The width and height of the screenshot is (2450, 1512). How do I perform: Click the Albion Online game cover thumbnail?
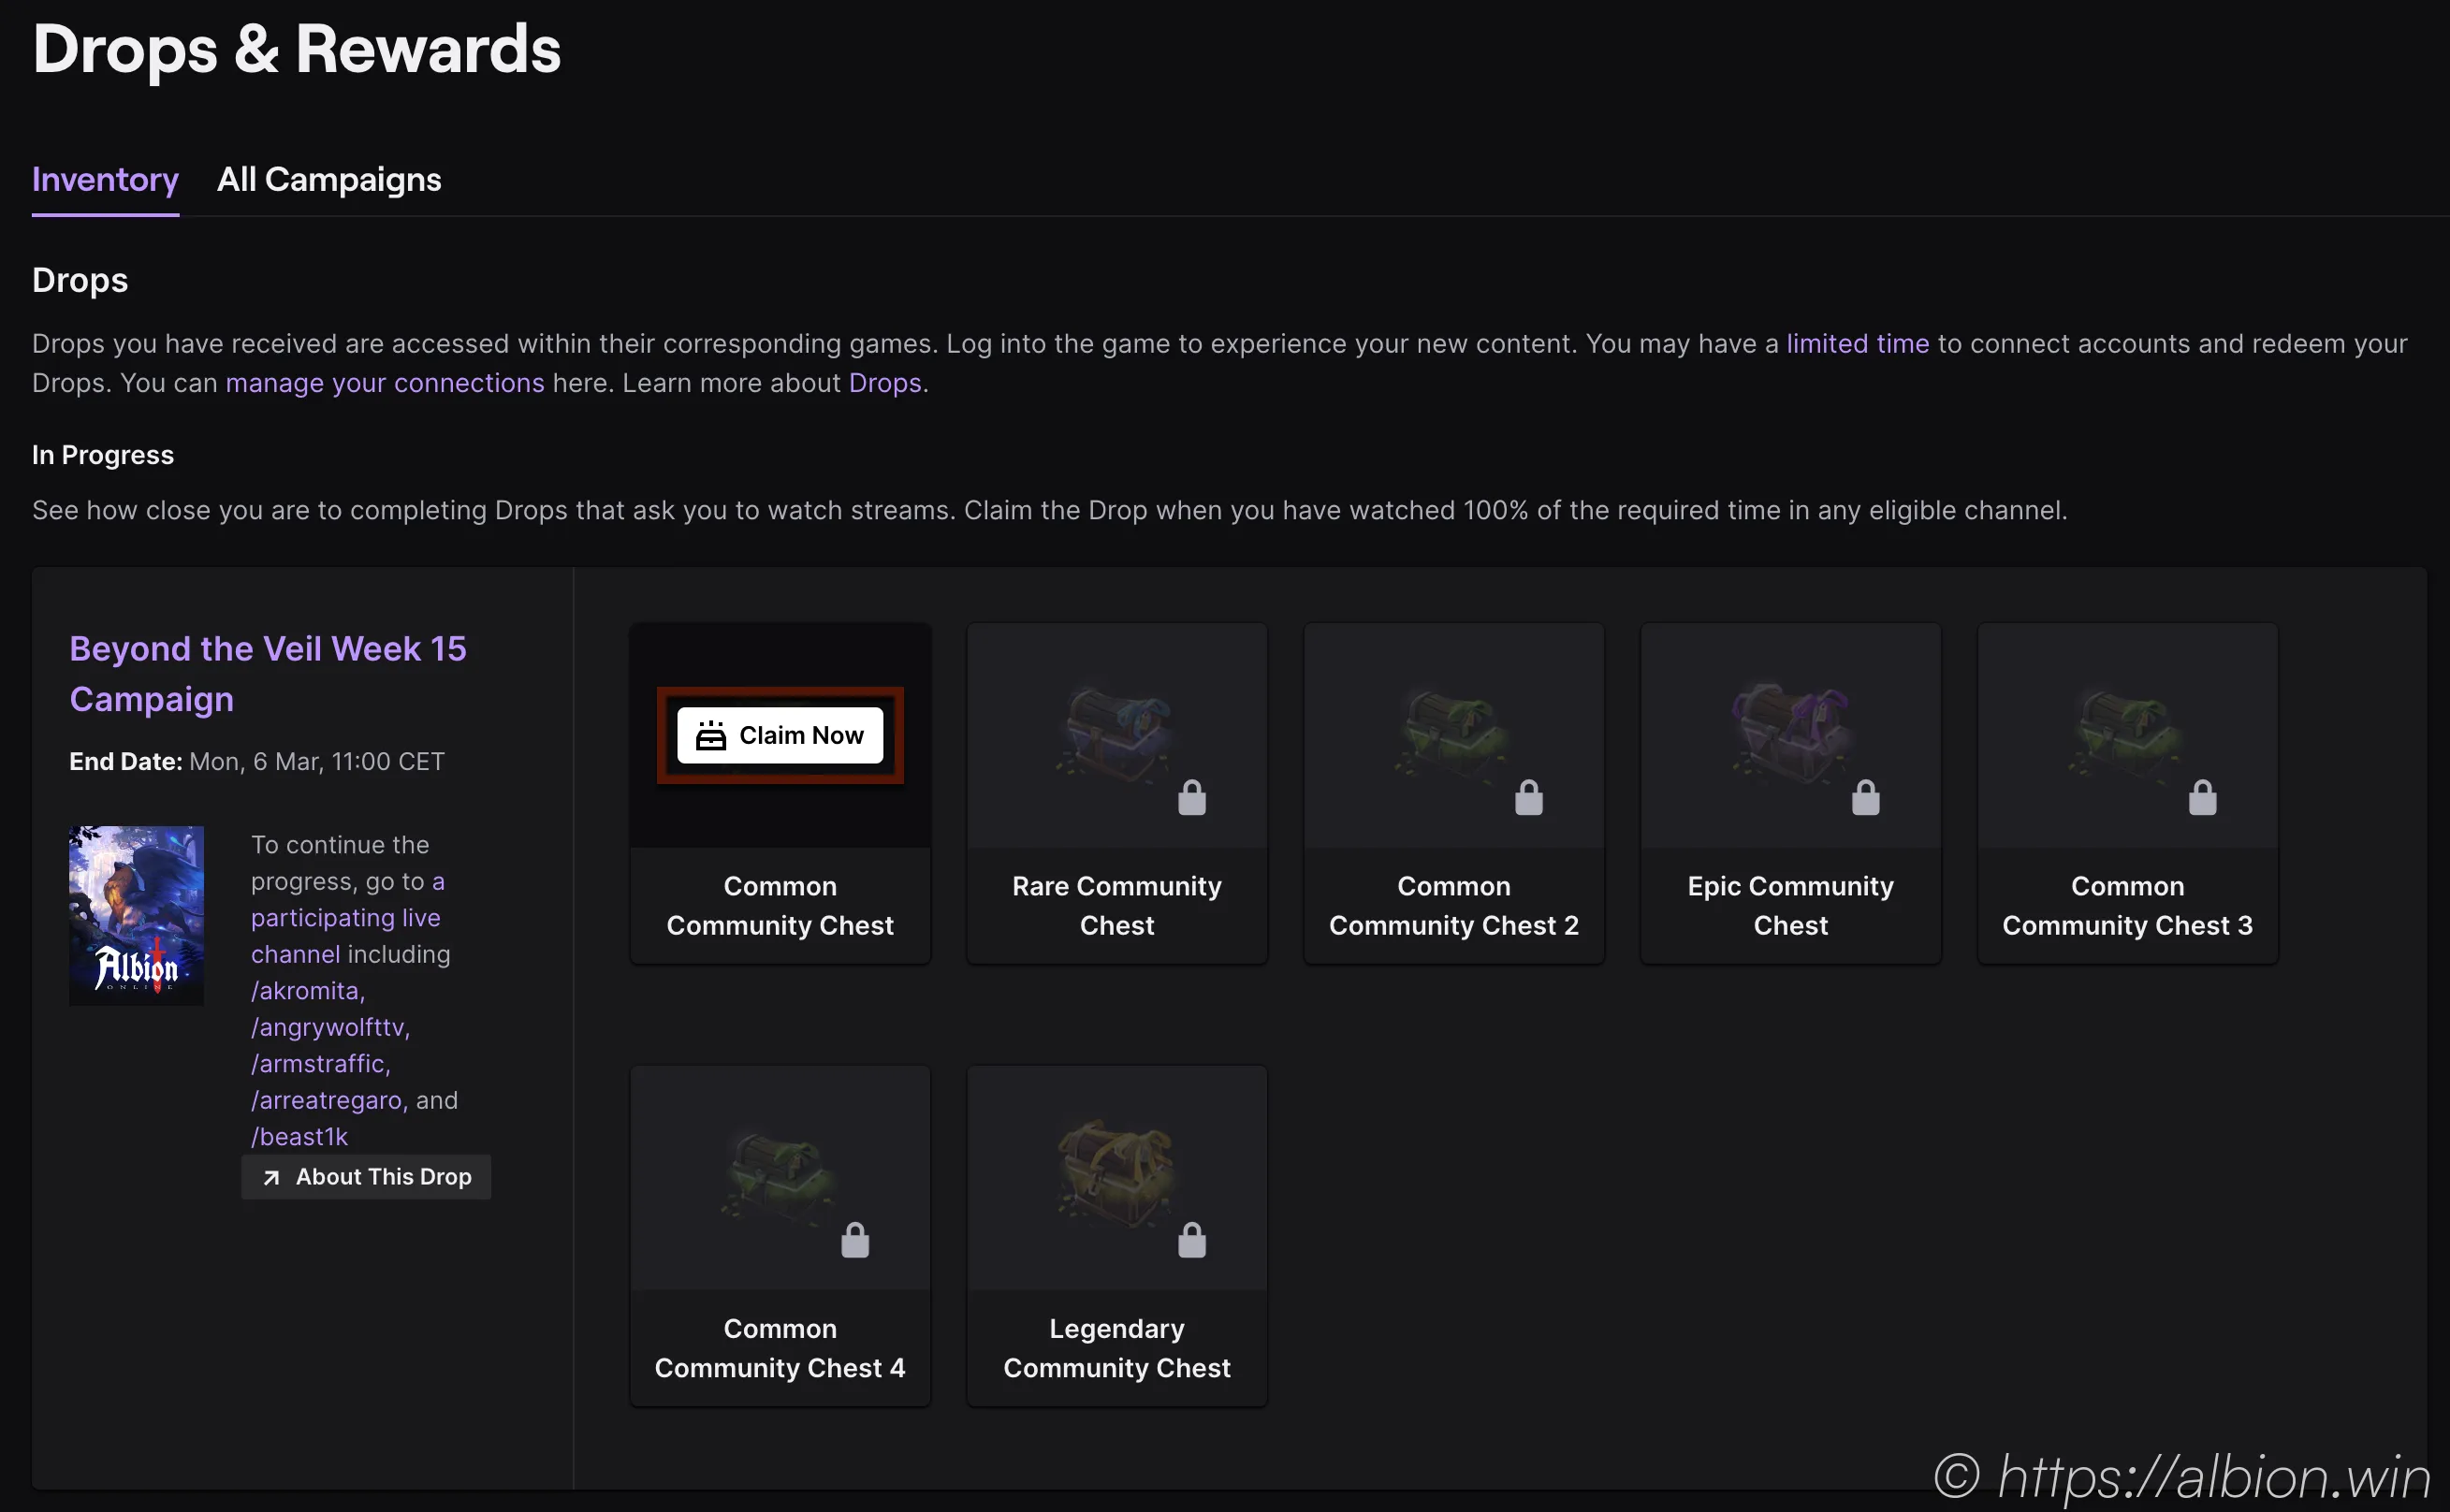click(136, 915)
